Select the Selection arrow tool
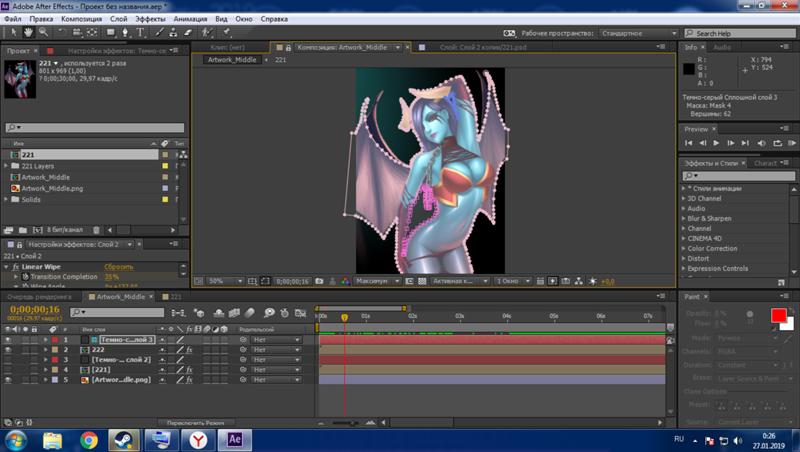 click(x=14, y=32)
